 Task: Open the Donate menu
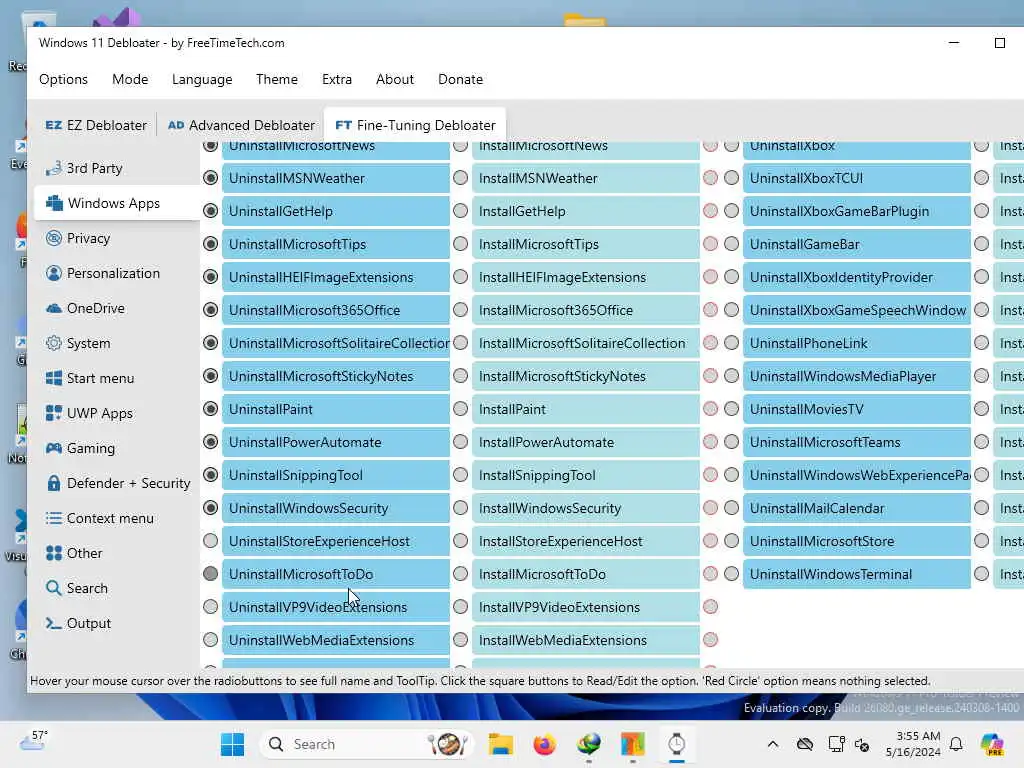pyautogui.click(x=460, y=79)
